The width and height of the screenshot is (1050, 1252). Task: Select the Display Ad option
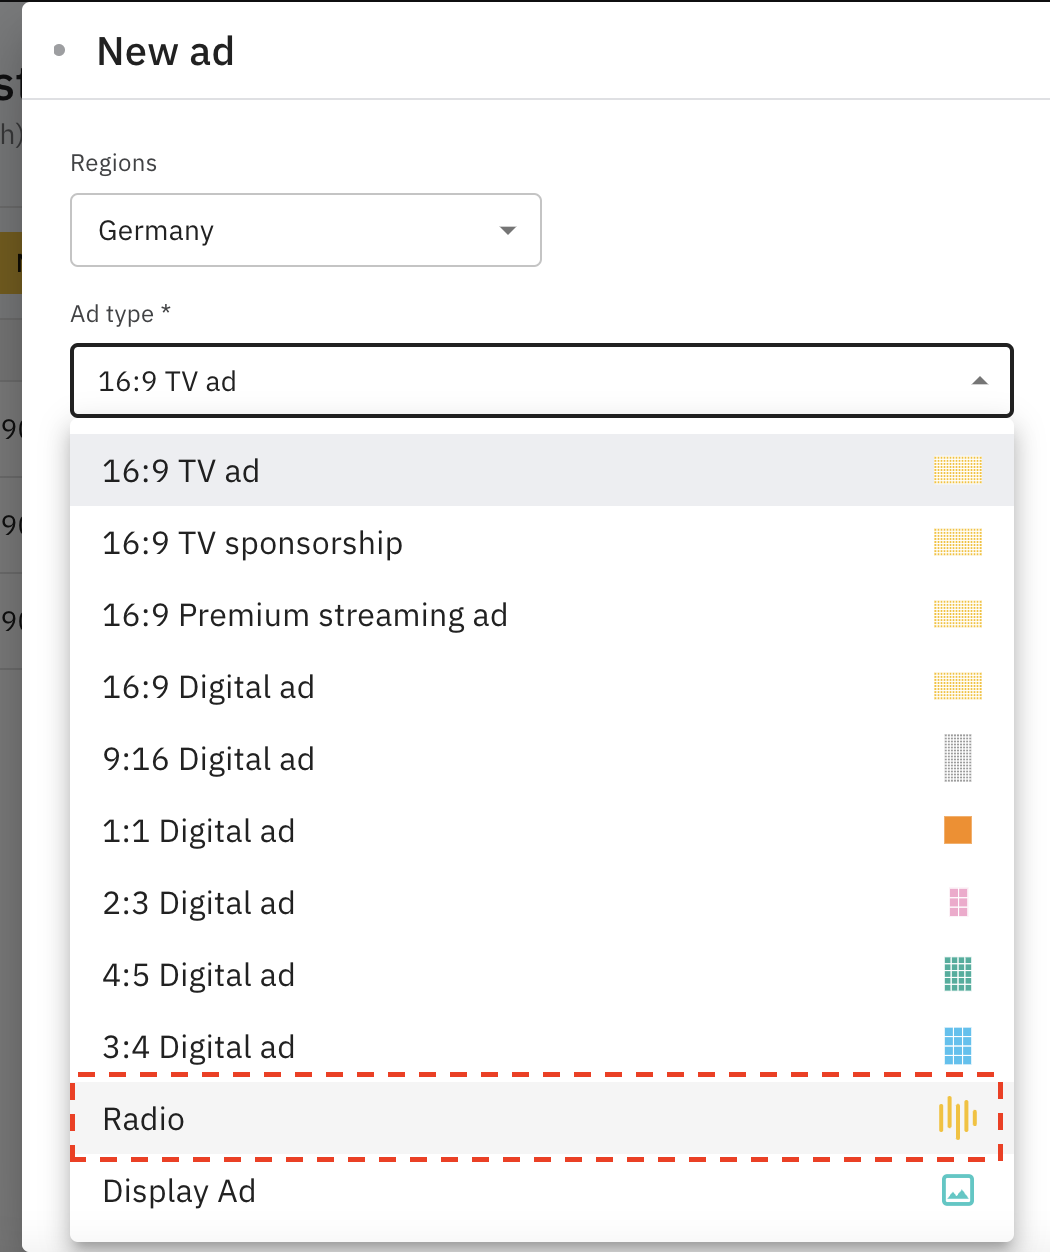[179, 1191]
